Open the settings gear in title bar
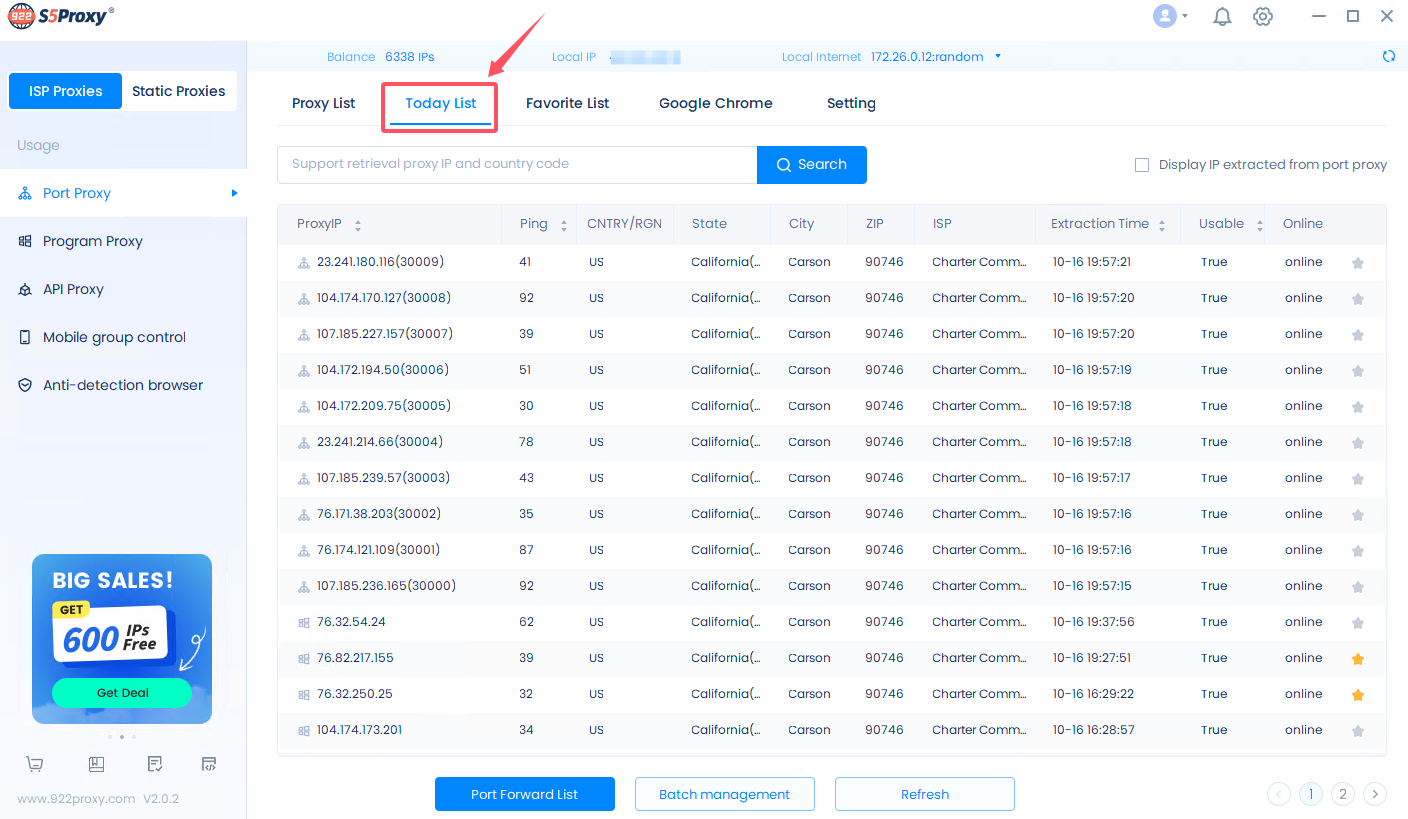This screenshot has width=1408, height=819. coord(1263,17)
